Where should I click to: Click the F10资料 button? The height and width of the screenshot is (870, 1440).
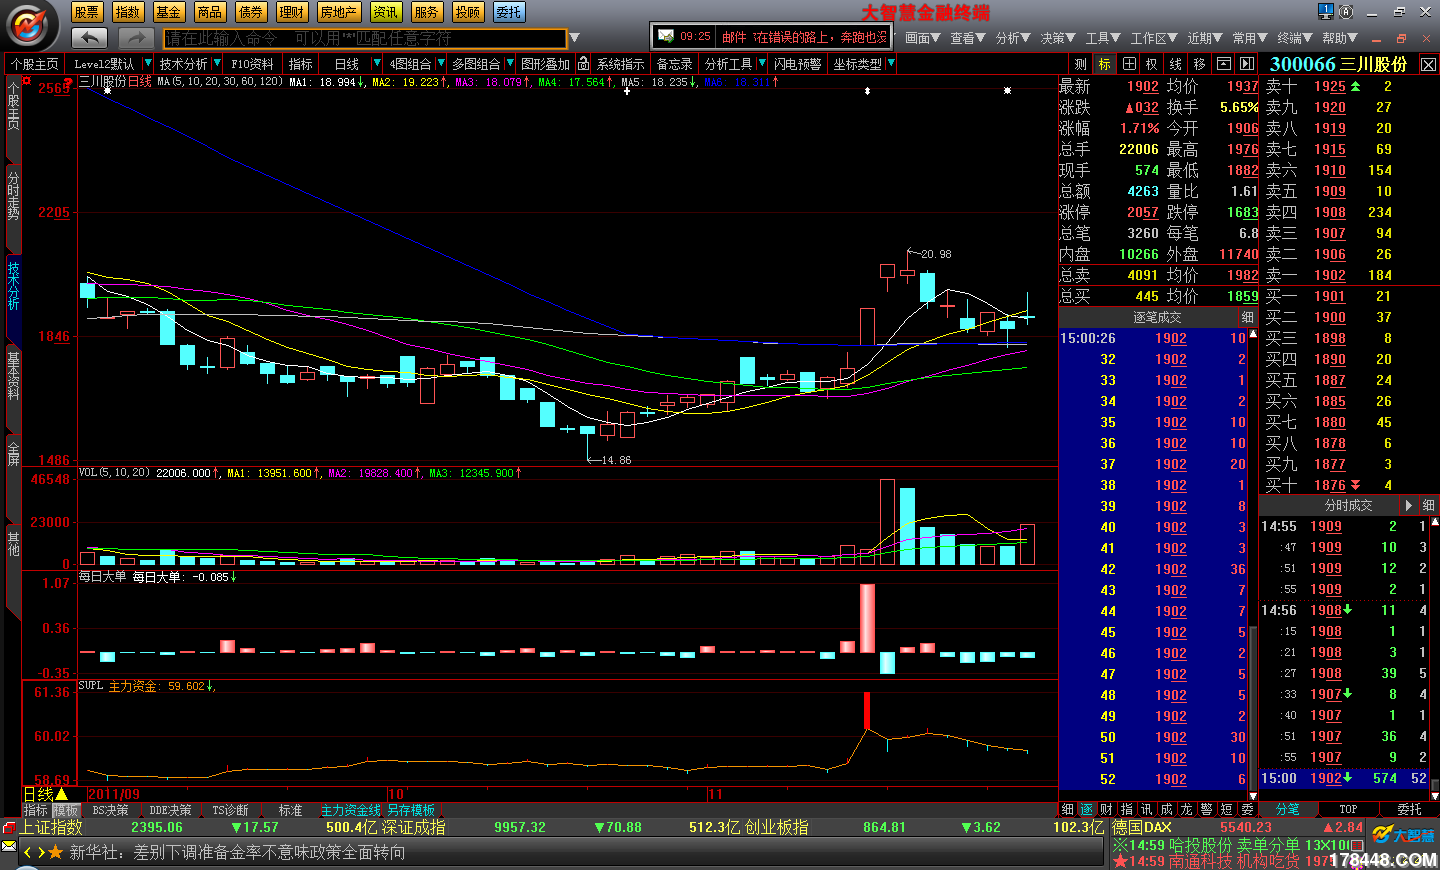pos(252,63)
